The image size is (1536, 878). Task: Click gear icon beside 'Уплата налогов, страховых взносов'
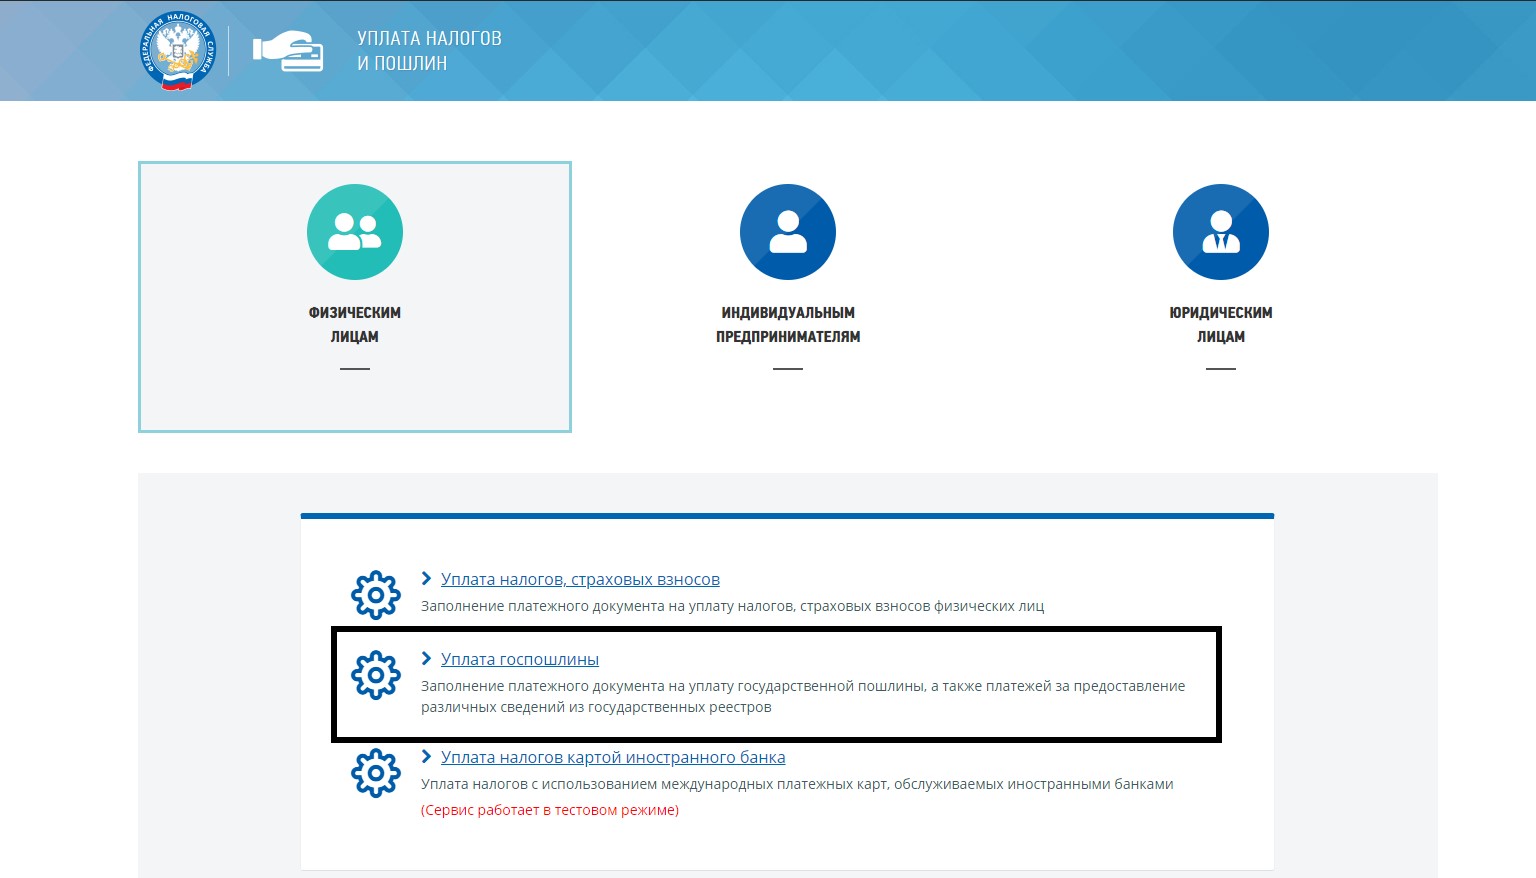coord(376,595)
